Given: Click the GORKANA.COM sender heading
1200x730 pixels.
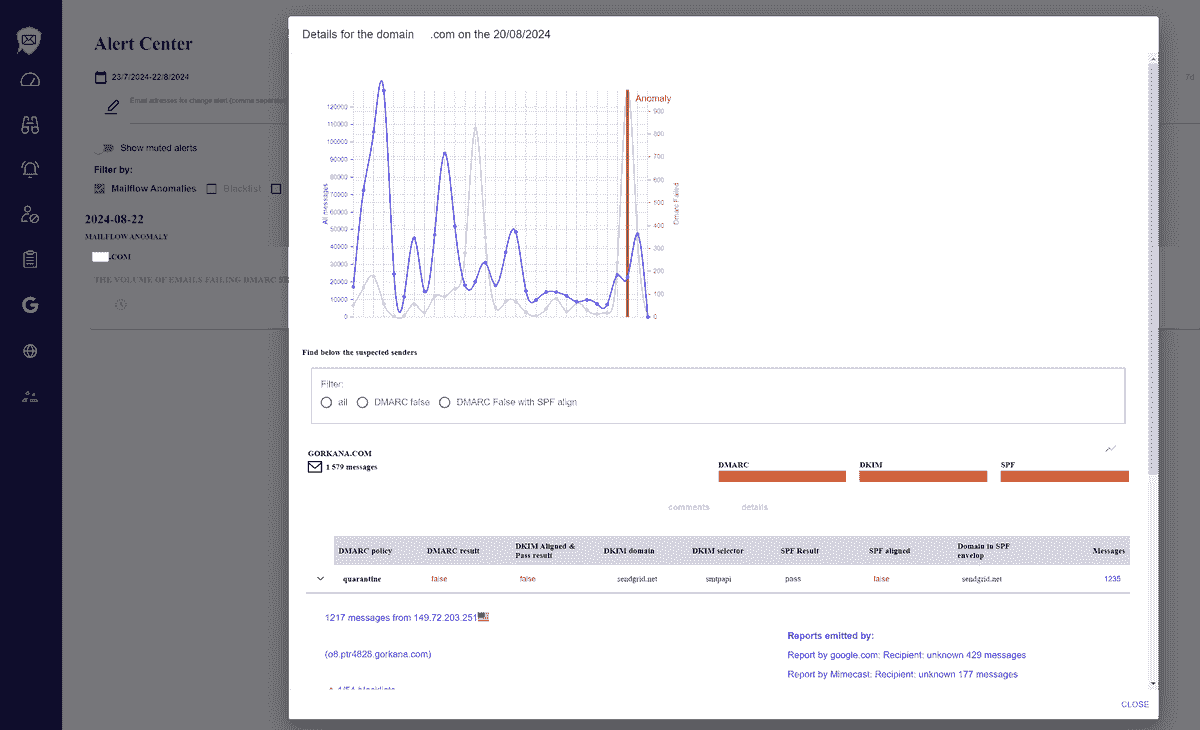Looking at the screenshot, I should (x=340, y=453).
